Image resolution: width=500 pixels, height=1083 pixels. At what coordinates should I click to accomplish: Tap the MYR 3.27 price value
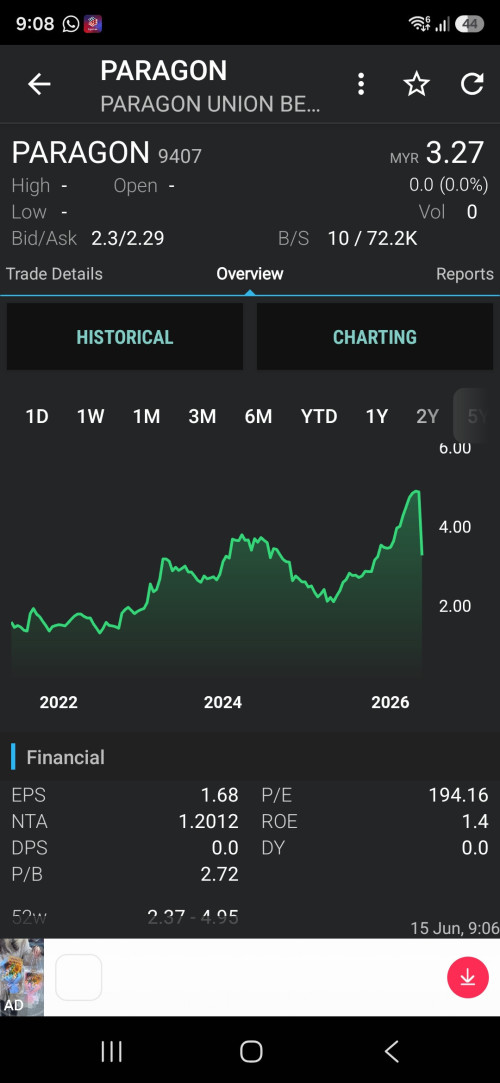click(437, 153)
